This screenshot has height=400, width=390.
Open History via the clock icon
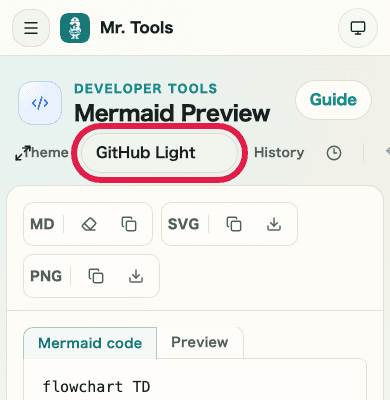[334, 153]
